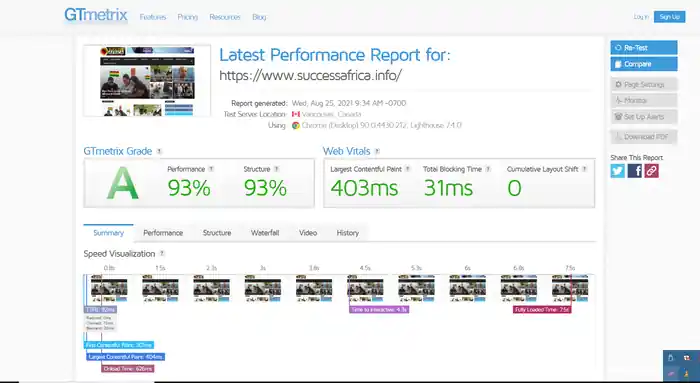Open the Structure tab
The height and width of the screenshot is (383, 700).
[217, 233]
